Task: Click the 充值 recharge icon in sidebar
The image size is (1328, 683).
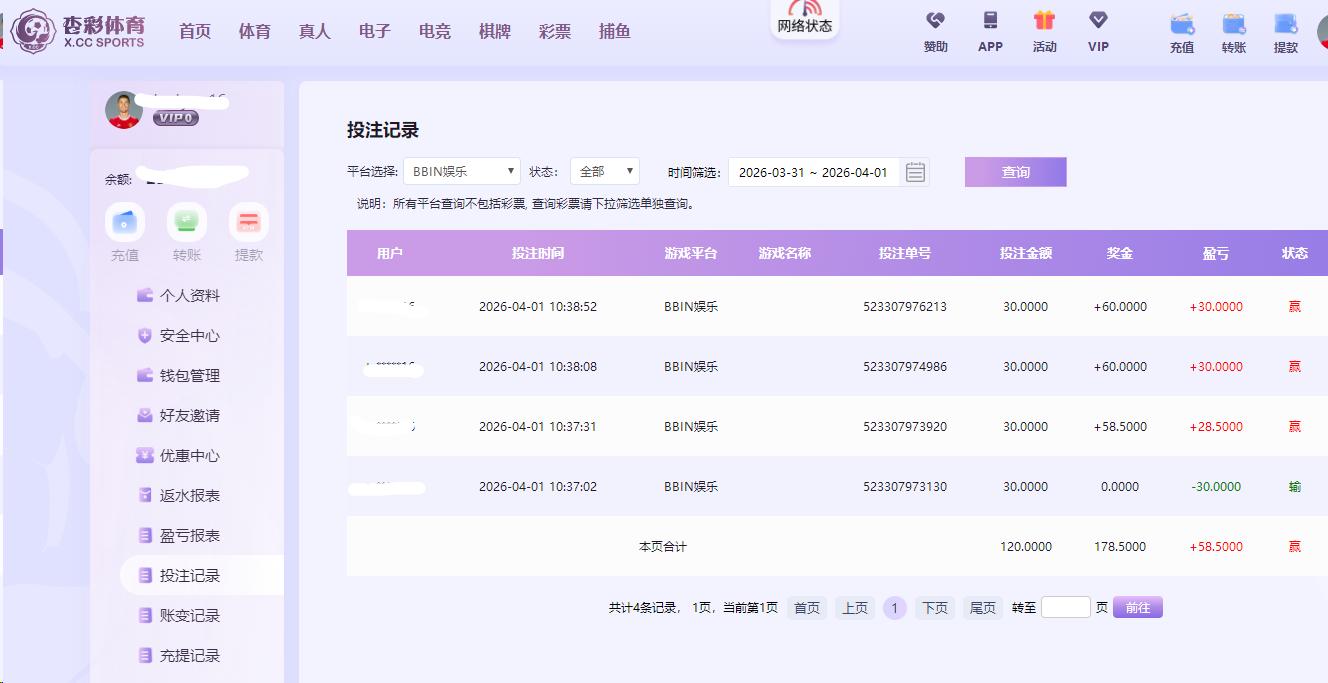Action: pos(125,222)
